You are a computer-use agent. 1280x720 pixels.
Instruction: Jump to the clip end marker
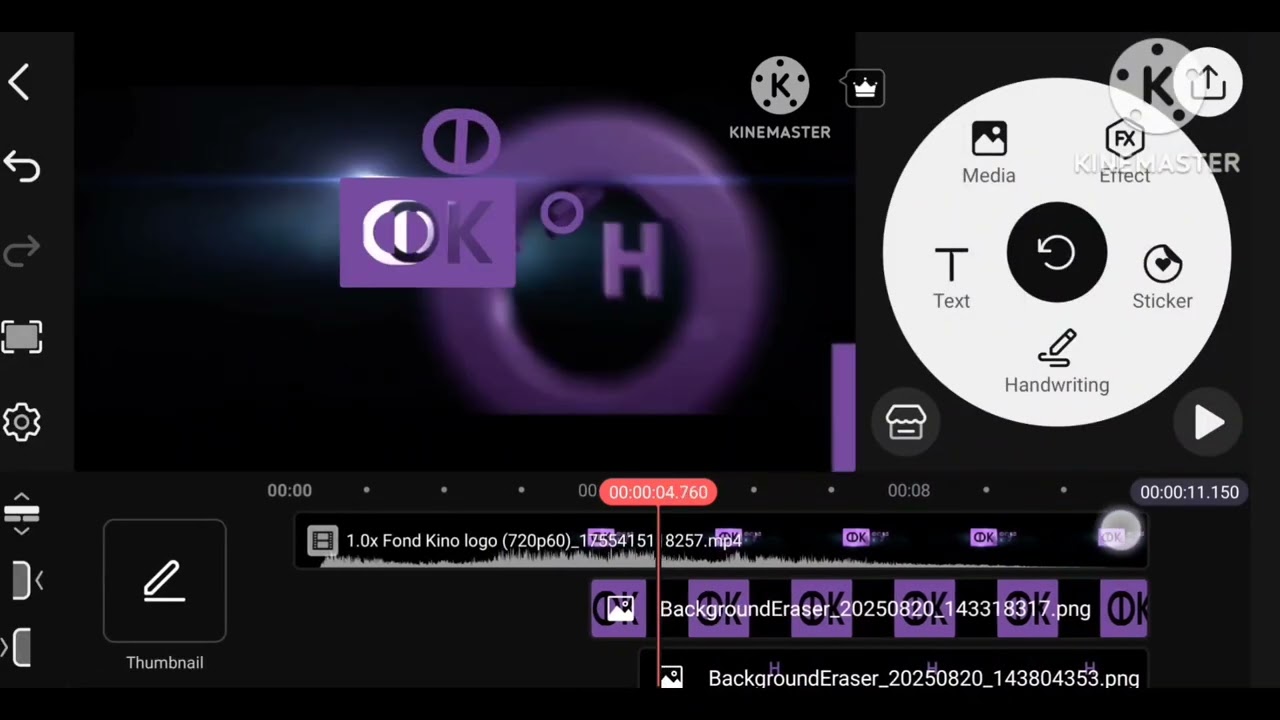click(18, 648)
